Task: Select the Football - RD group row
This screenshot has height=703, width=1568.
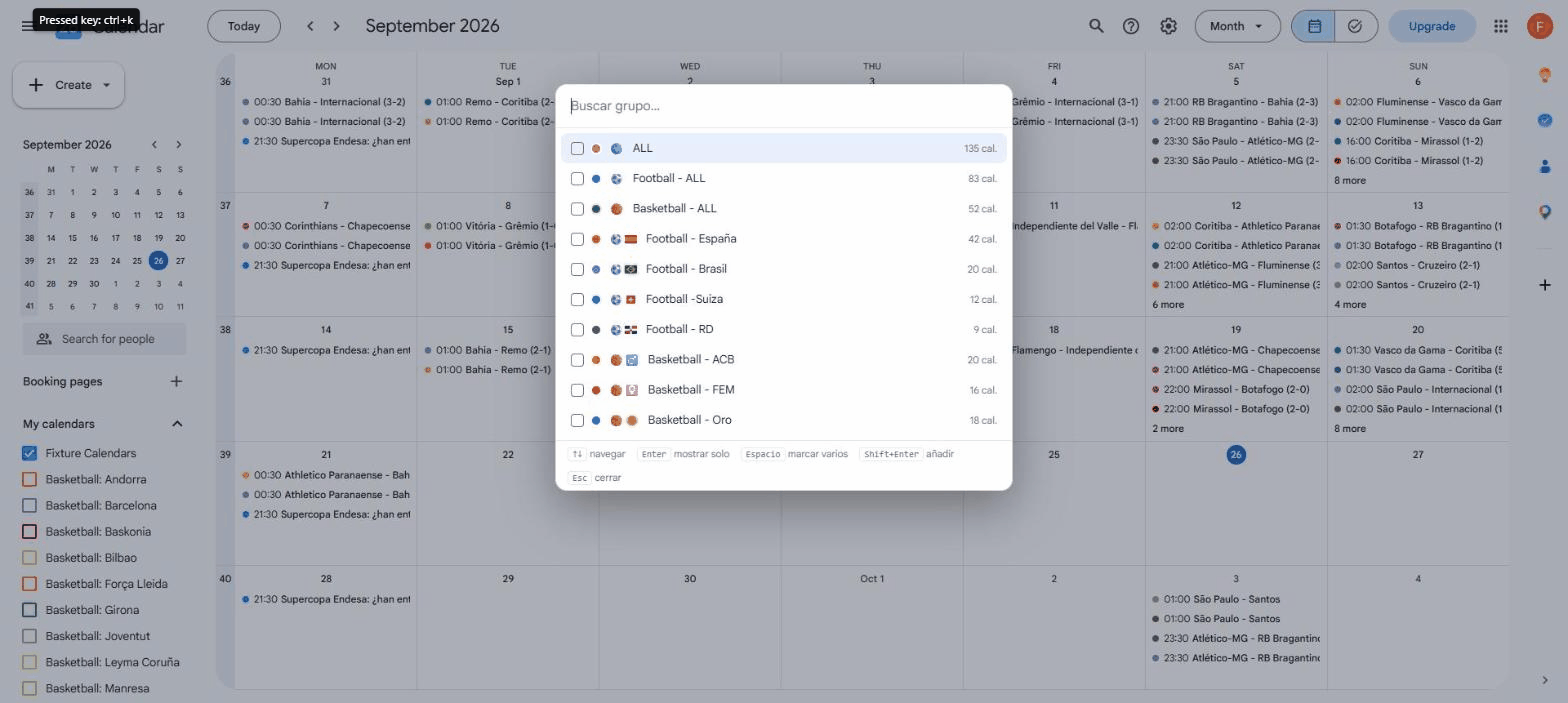Action: 783,330
